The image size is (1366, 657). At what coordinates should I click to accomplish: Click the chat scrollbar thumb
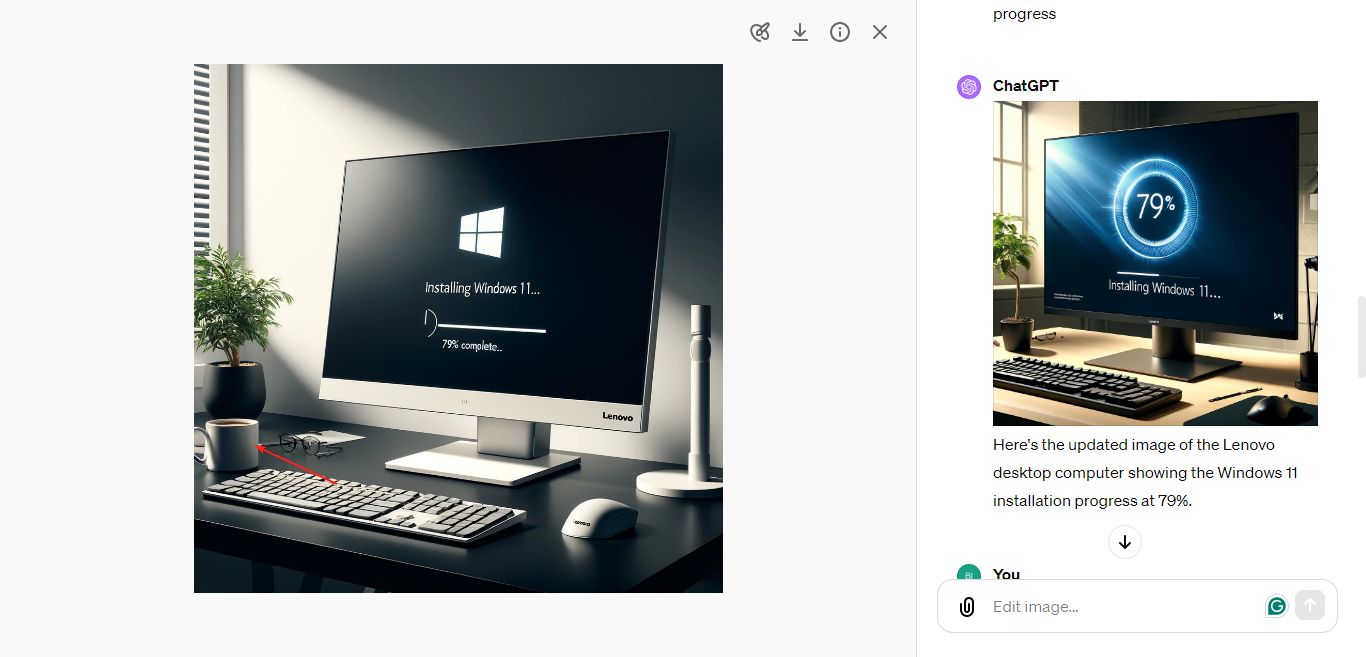pos(1361,337)
